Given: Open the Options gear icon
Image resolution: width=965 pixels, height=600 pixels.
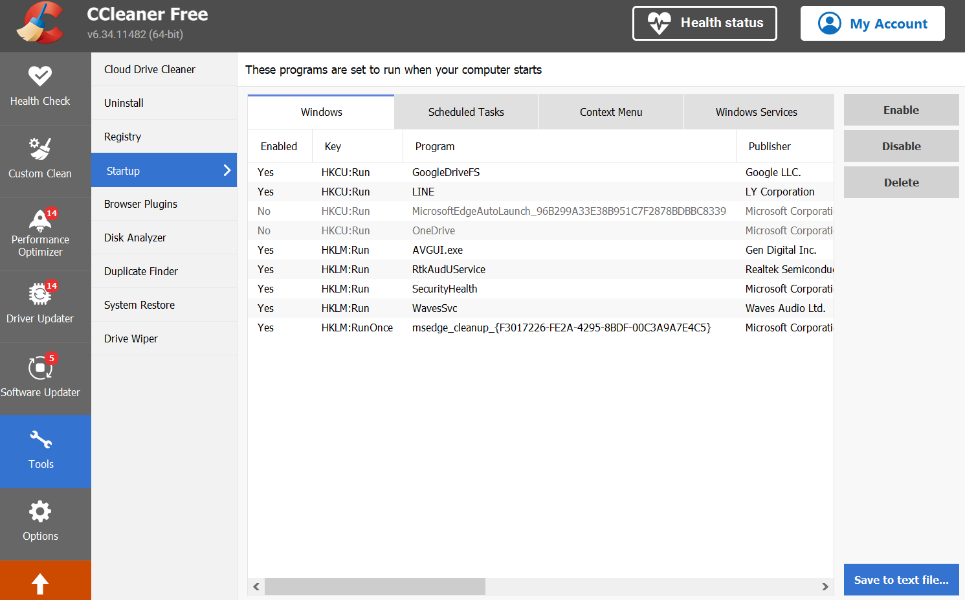Looking at the screenshot, I should 40,512.
